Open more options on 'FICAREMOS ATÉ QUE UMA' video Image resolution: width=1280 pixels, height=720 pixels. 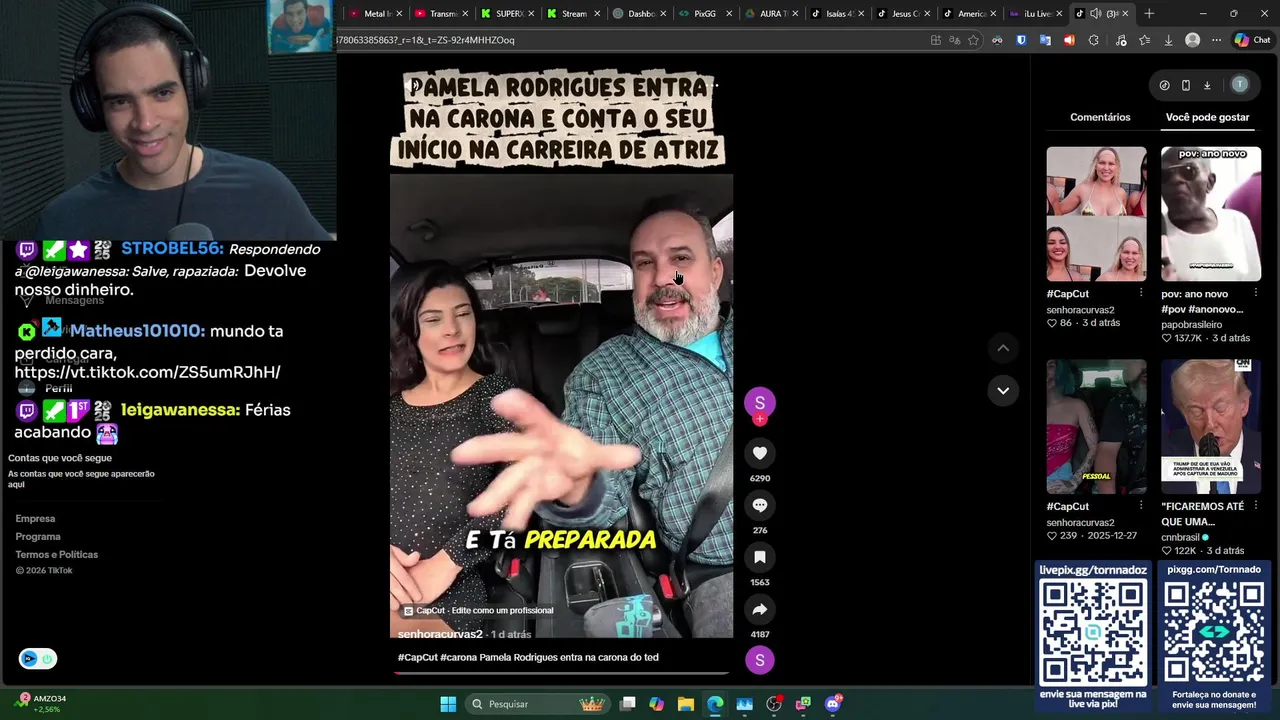tap(1256, 506)
